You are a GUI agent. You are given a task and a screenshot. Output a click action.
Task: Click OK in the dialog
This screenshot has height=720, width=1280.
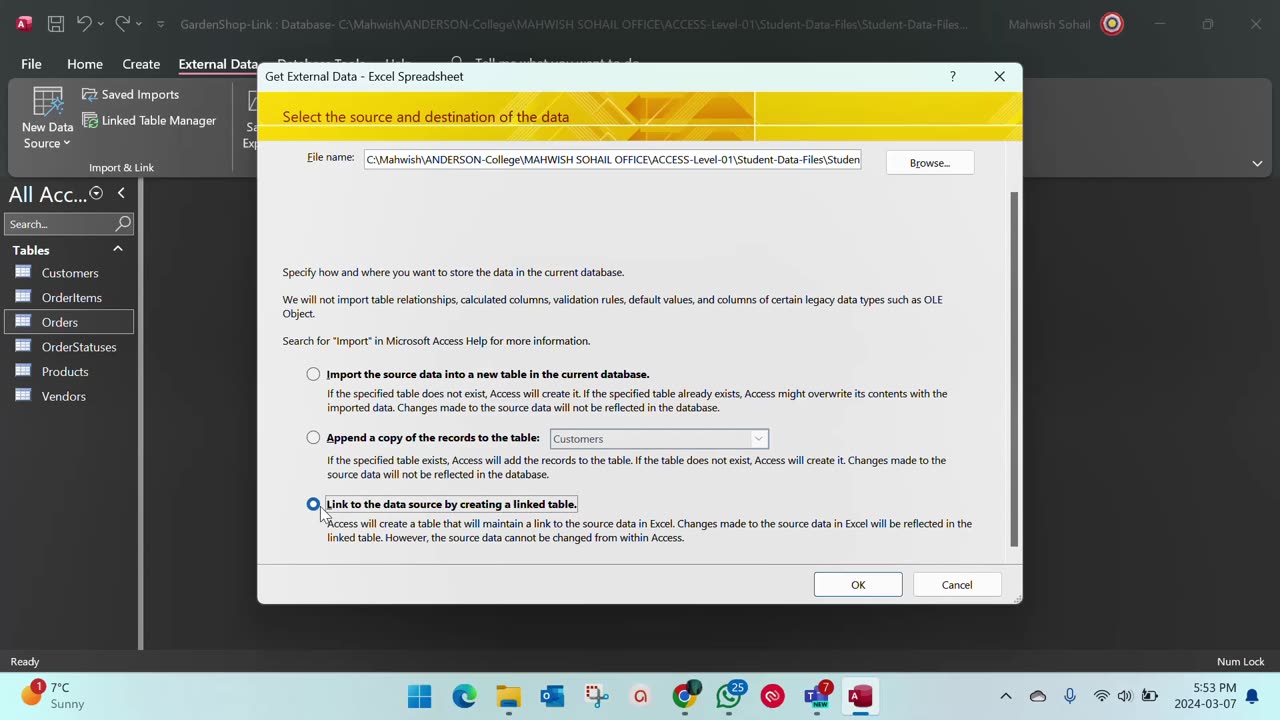pos(858,585)
